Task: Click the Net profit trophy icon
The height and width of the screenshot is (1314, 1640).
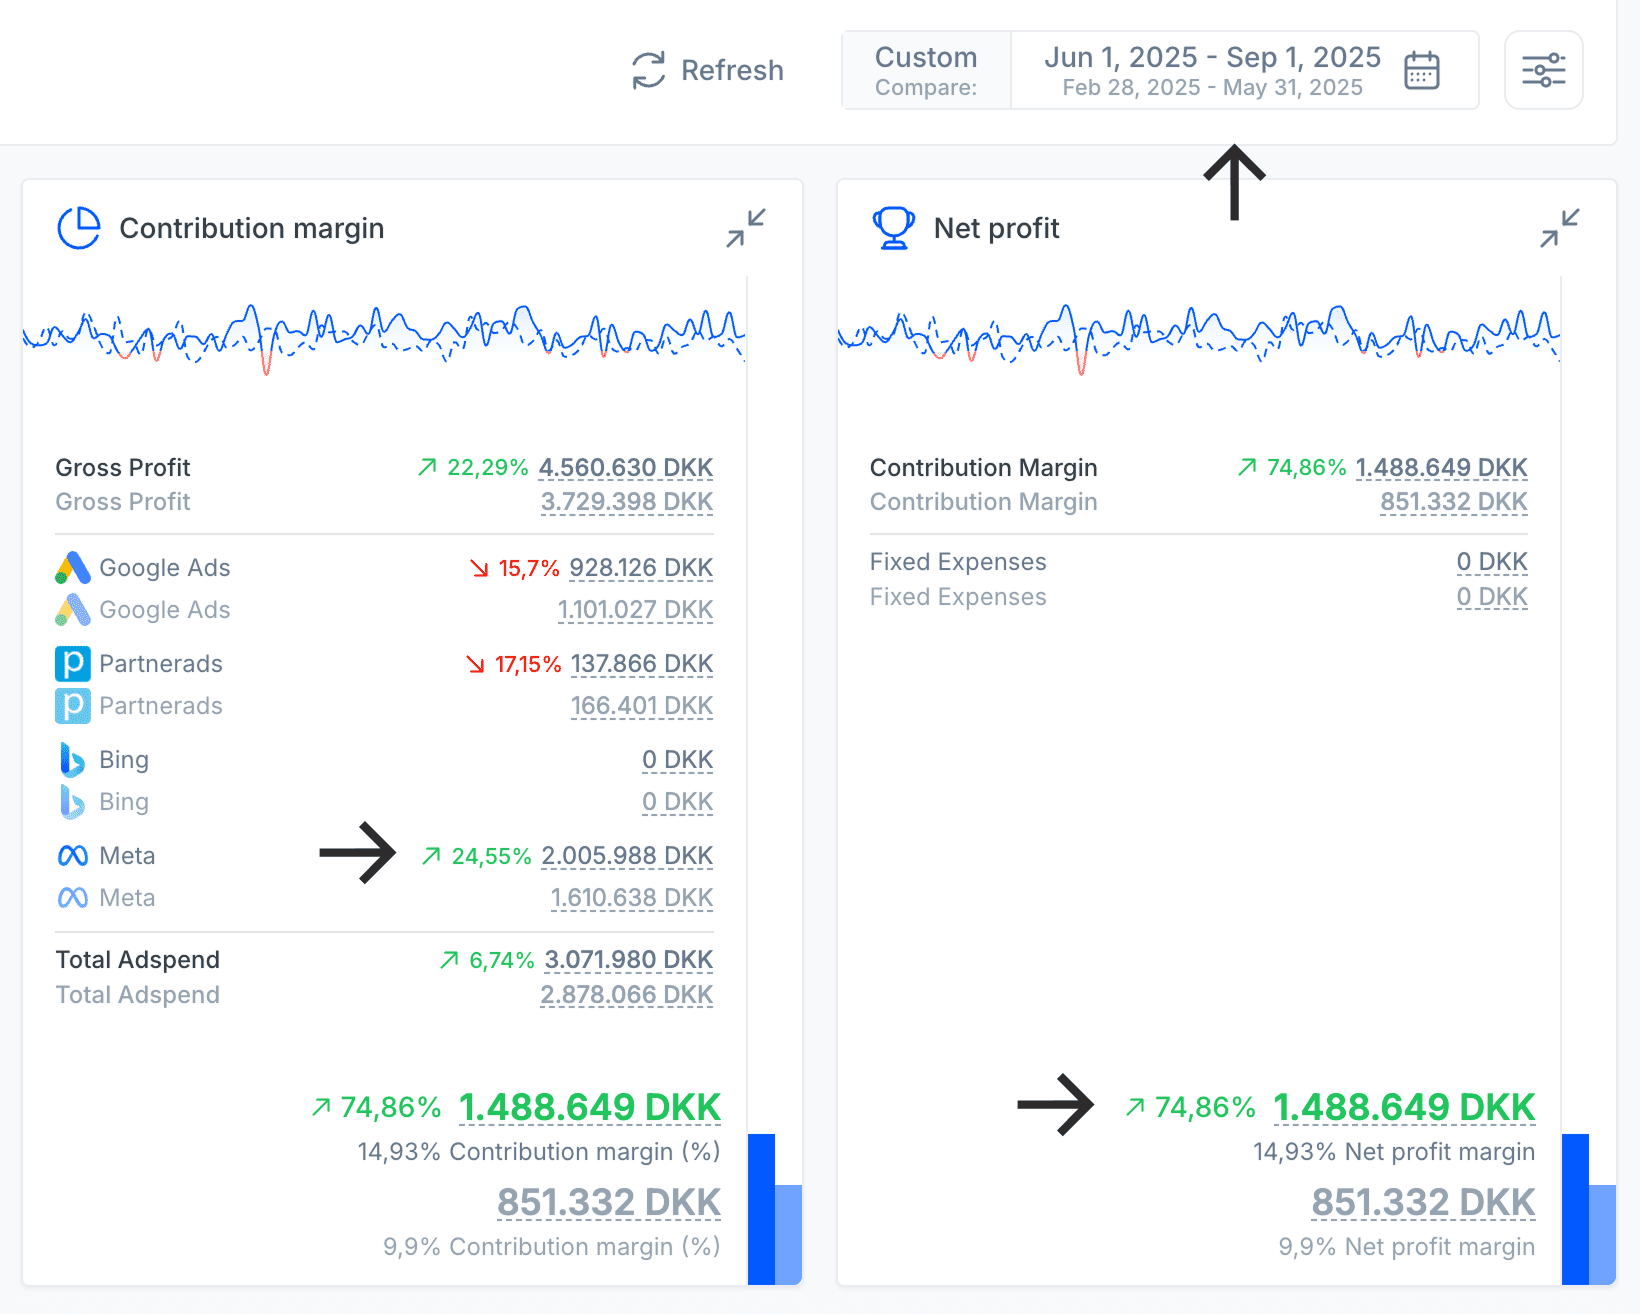Action: [x=893, y=228]
